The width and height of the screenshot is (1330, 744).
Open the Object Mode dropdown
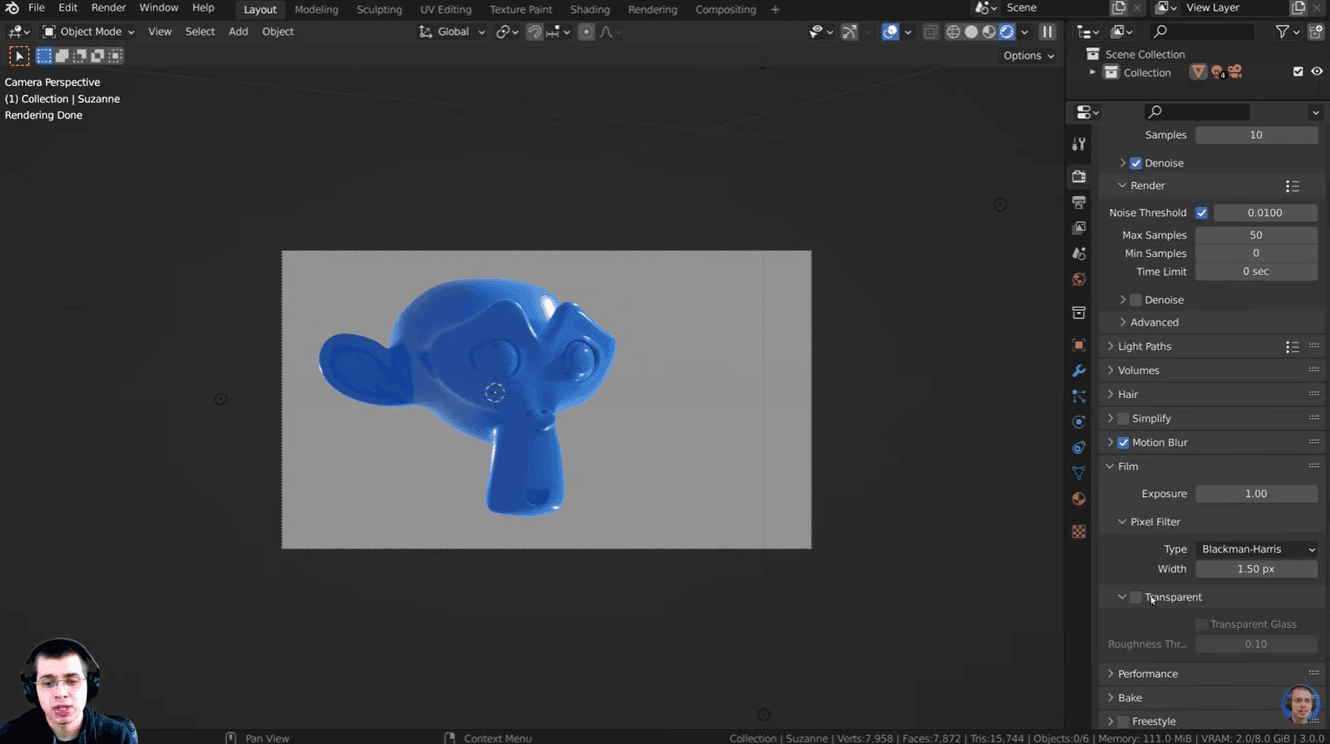pyautogui.click(x=88, y=32)
